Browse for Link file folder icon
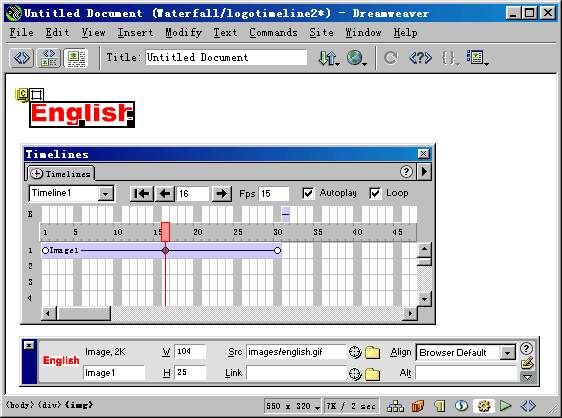Screen dimensions: 562x418 coord(372,374)
